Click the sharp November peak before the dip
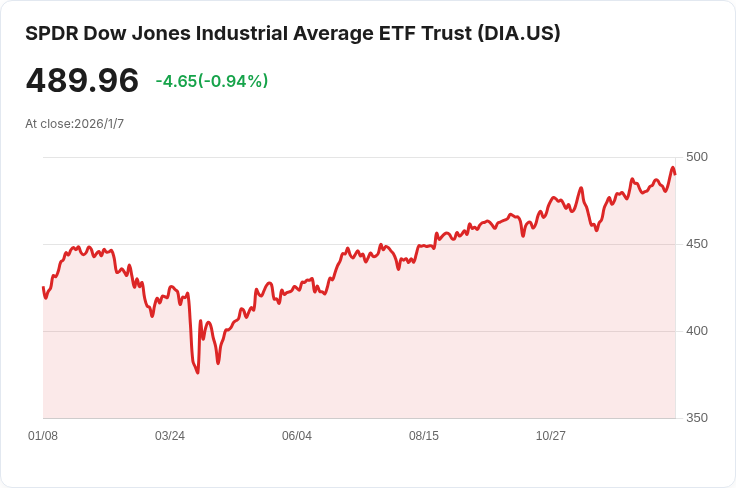This screenshot has height=488, width=736. [581, 188]
